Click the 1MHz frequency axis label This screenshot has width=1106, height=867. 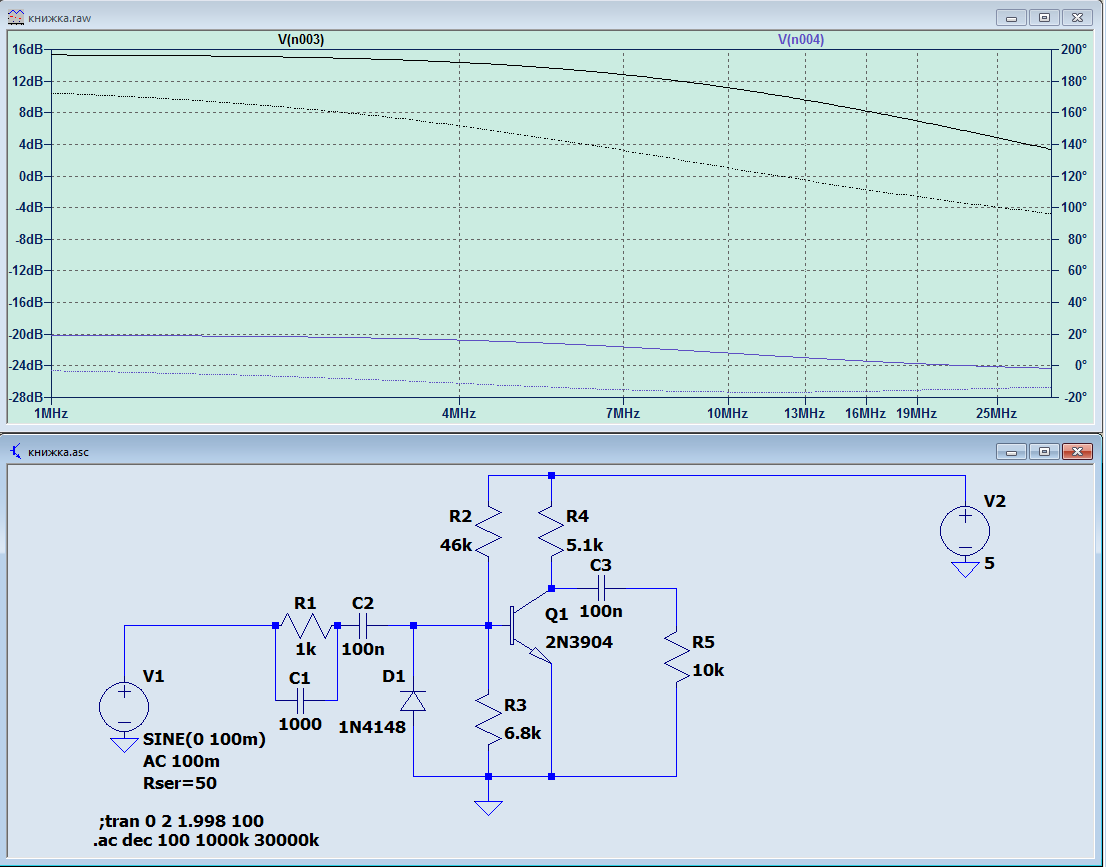[51, 413]
